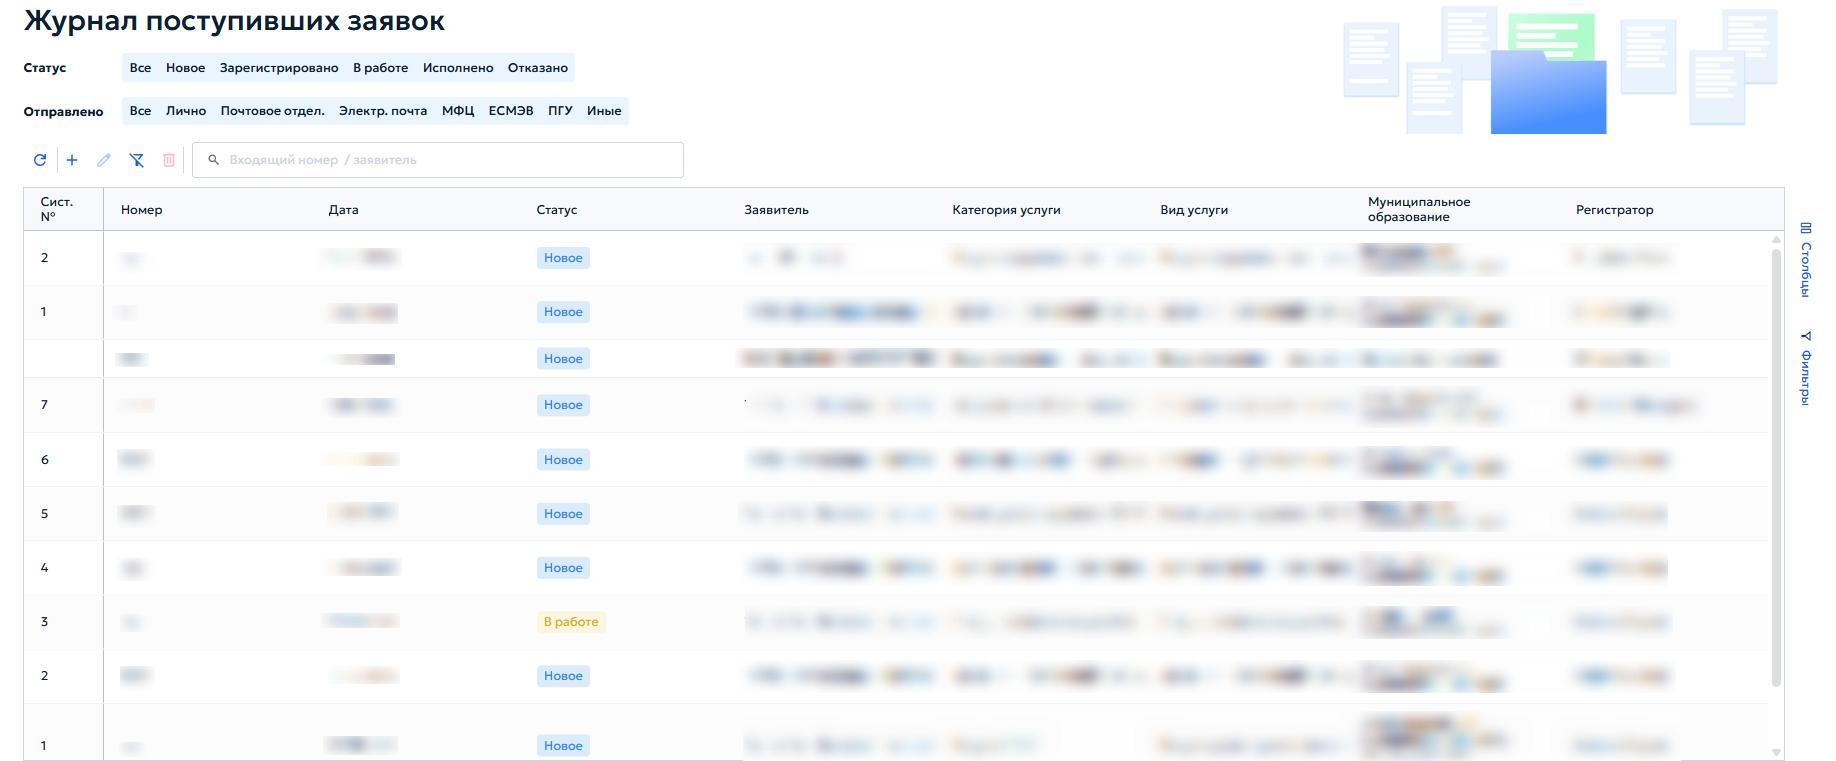Sort by the Номер column header

click(141, 210)
